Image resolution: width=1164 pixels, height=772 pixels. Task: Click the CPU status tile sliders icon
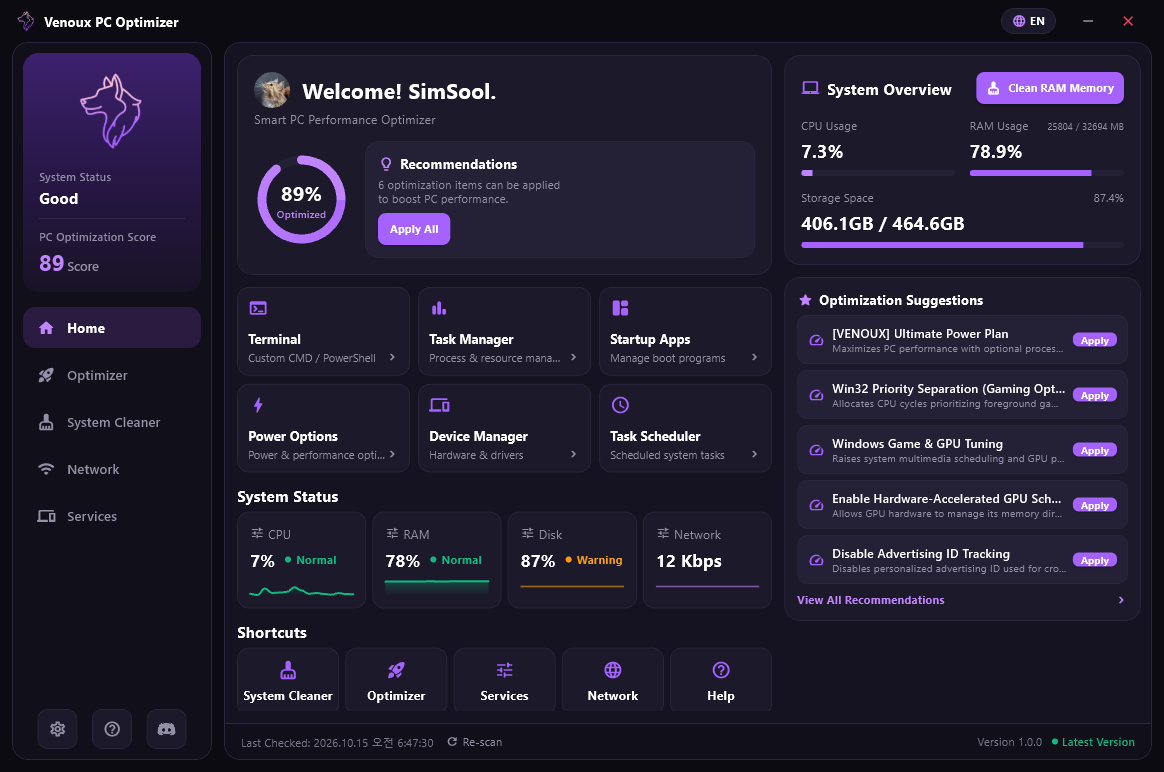pyautogui.click(x=257, y=534)
